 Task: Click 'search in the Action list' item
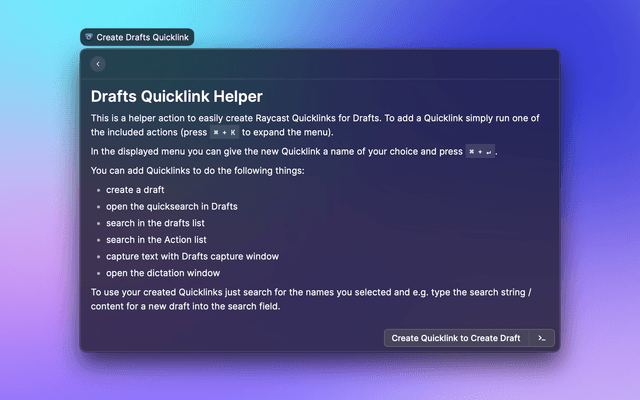[x=157, y=239]
